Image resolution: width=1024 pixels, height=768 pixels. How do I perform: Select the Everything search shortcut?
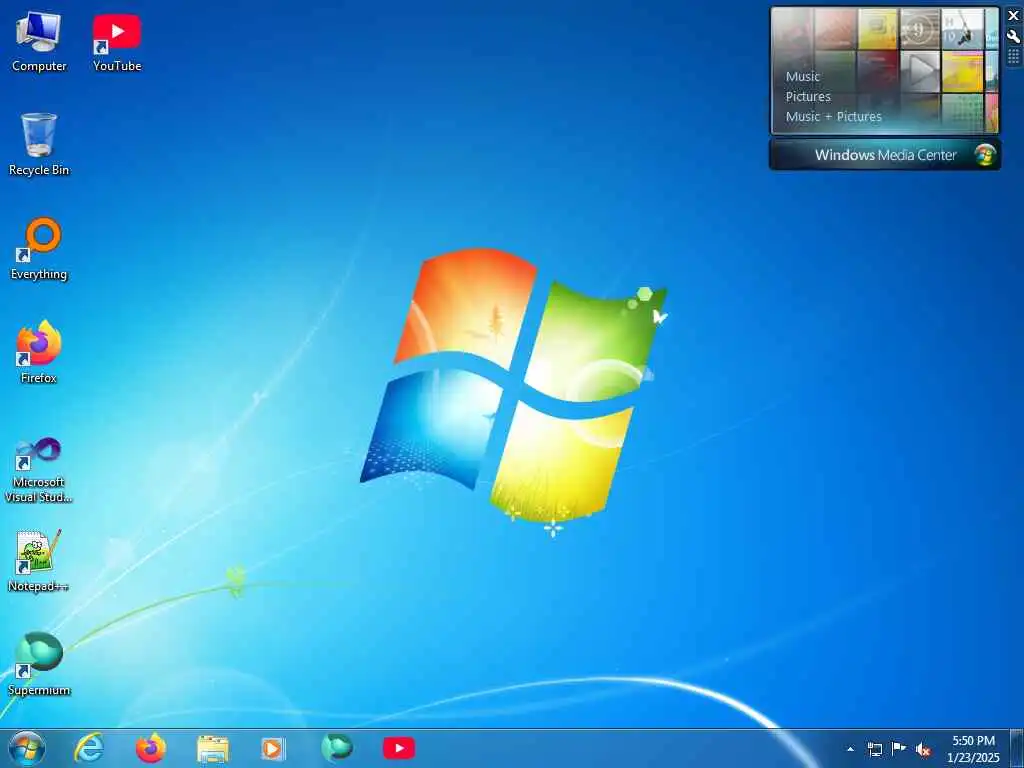click(x=39, y=249)
